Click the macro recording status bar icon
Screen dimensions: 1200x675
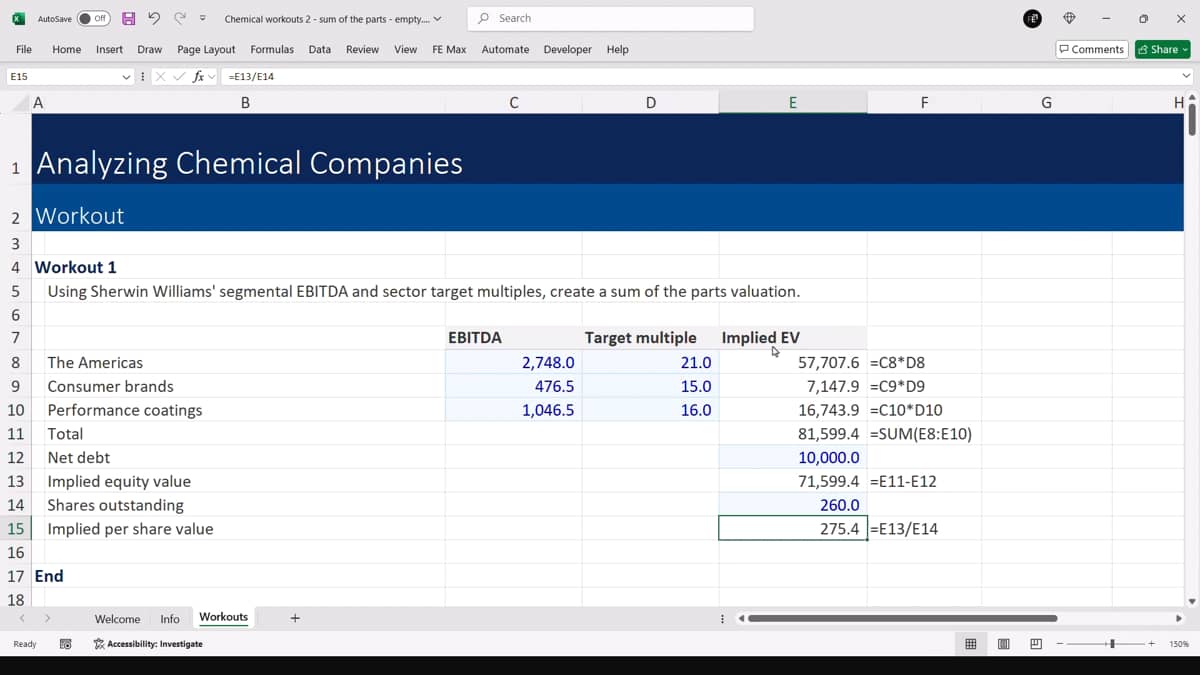point(65,644)
